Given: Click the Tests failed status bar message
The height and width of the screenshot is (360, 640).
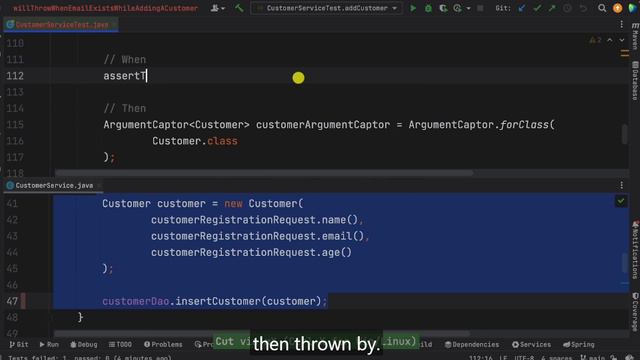Looking at the screenshot, I should point(90,358).
